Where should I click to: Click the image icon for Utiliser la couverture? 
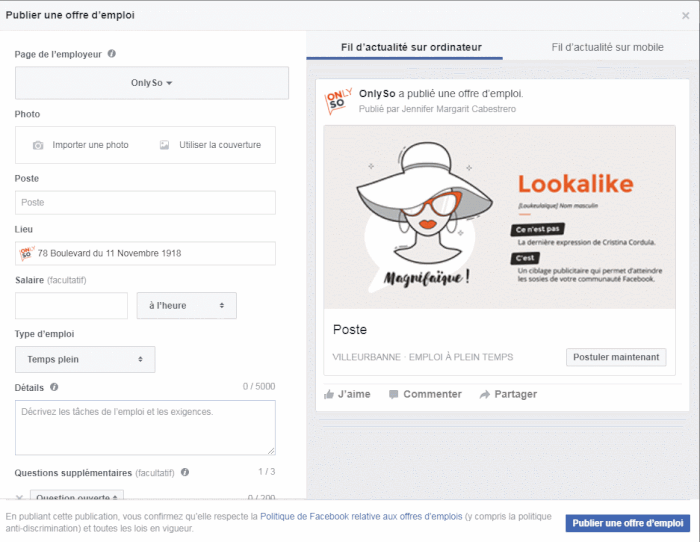165,145
